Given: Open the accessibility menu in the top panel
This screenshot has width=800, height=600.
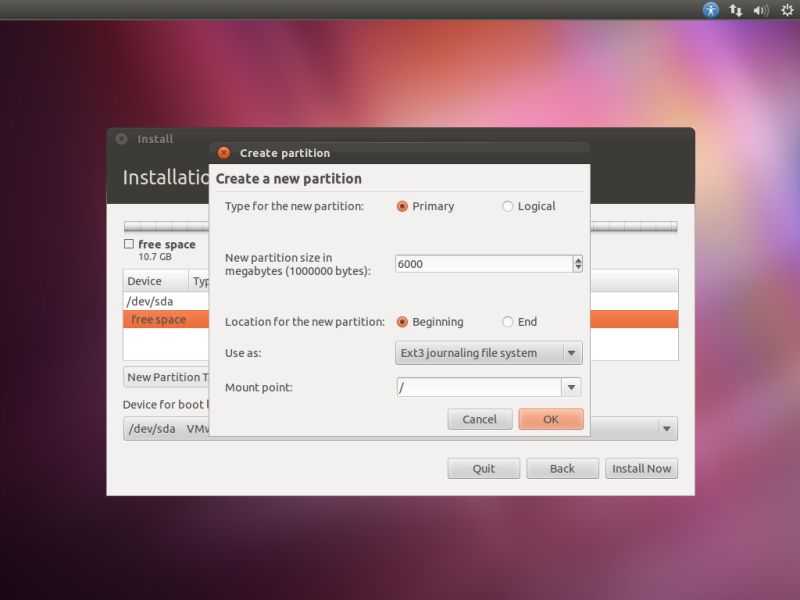Looking at the screenshot, I should click(710, 9).
